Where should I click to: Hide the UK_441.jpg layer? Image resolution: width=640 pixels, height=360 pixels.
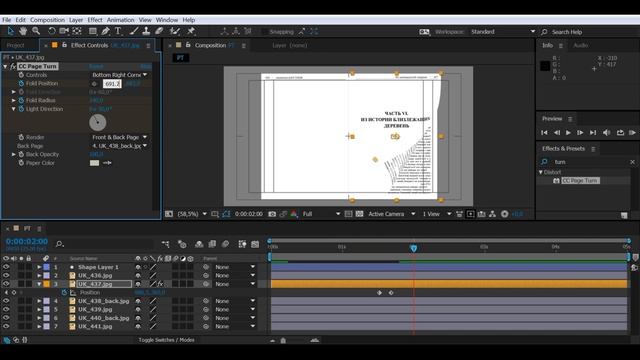point(6,327)
